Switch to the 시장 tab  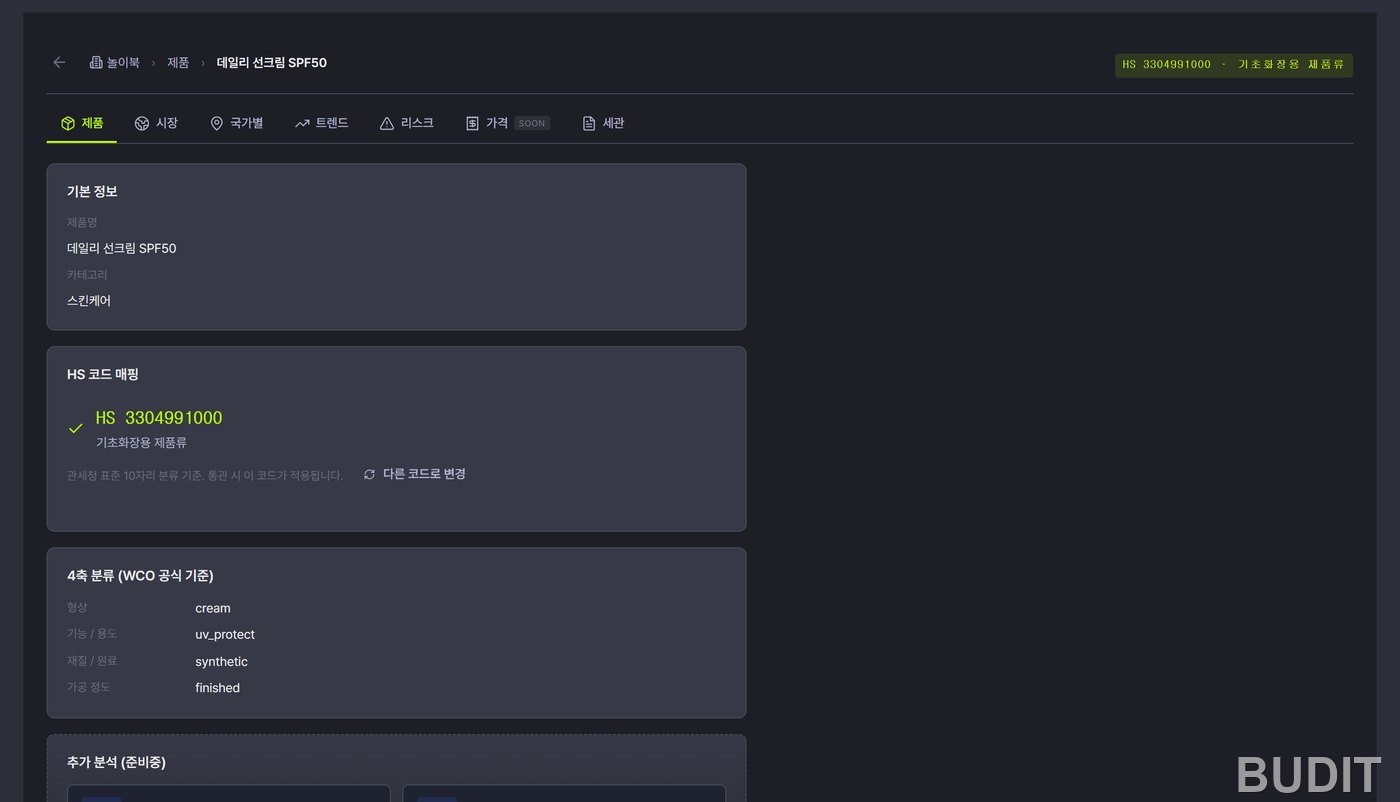(156, 123)
